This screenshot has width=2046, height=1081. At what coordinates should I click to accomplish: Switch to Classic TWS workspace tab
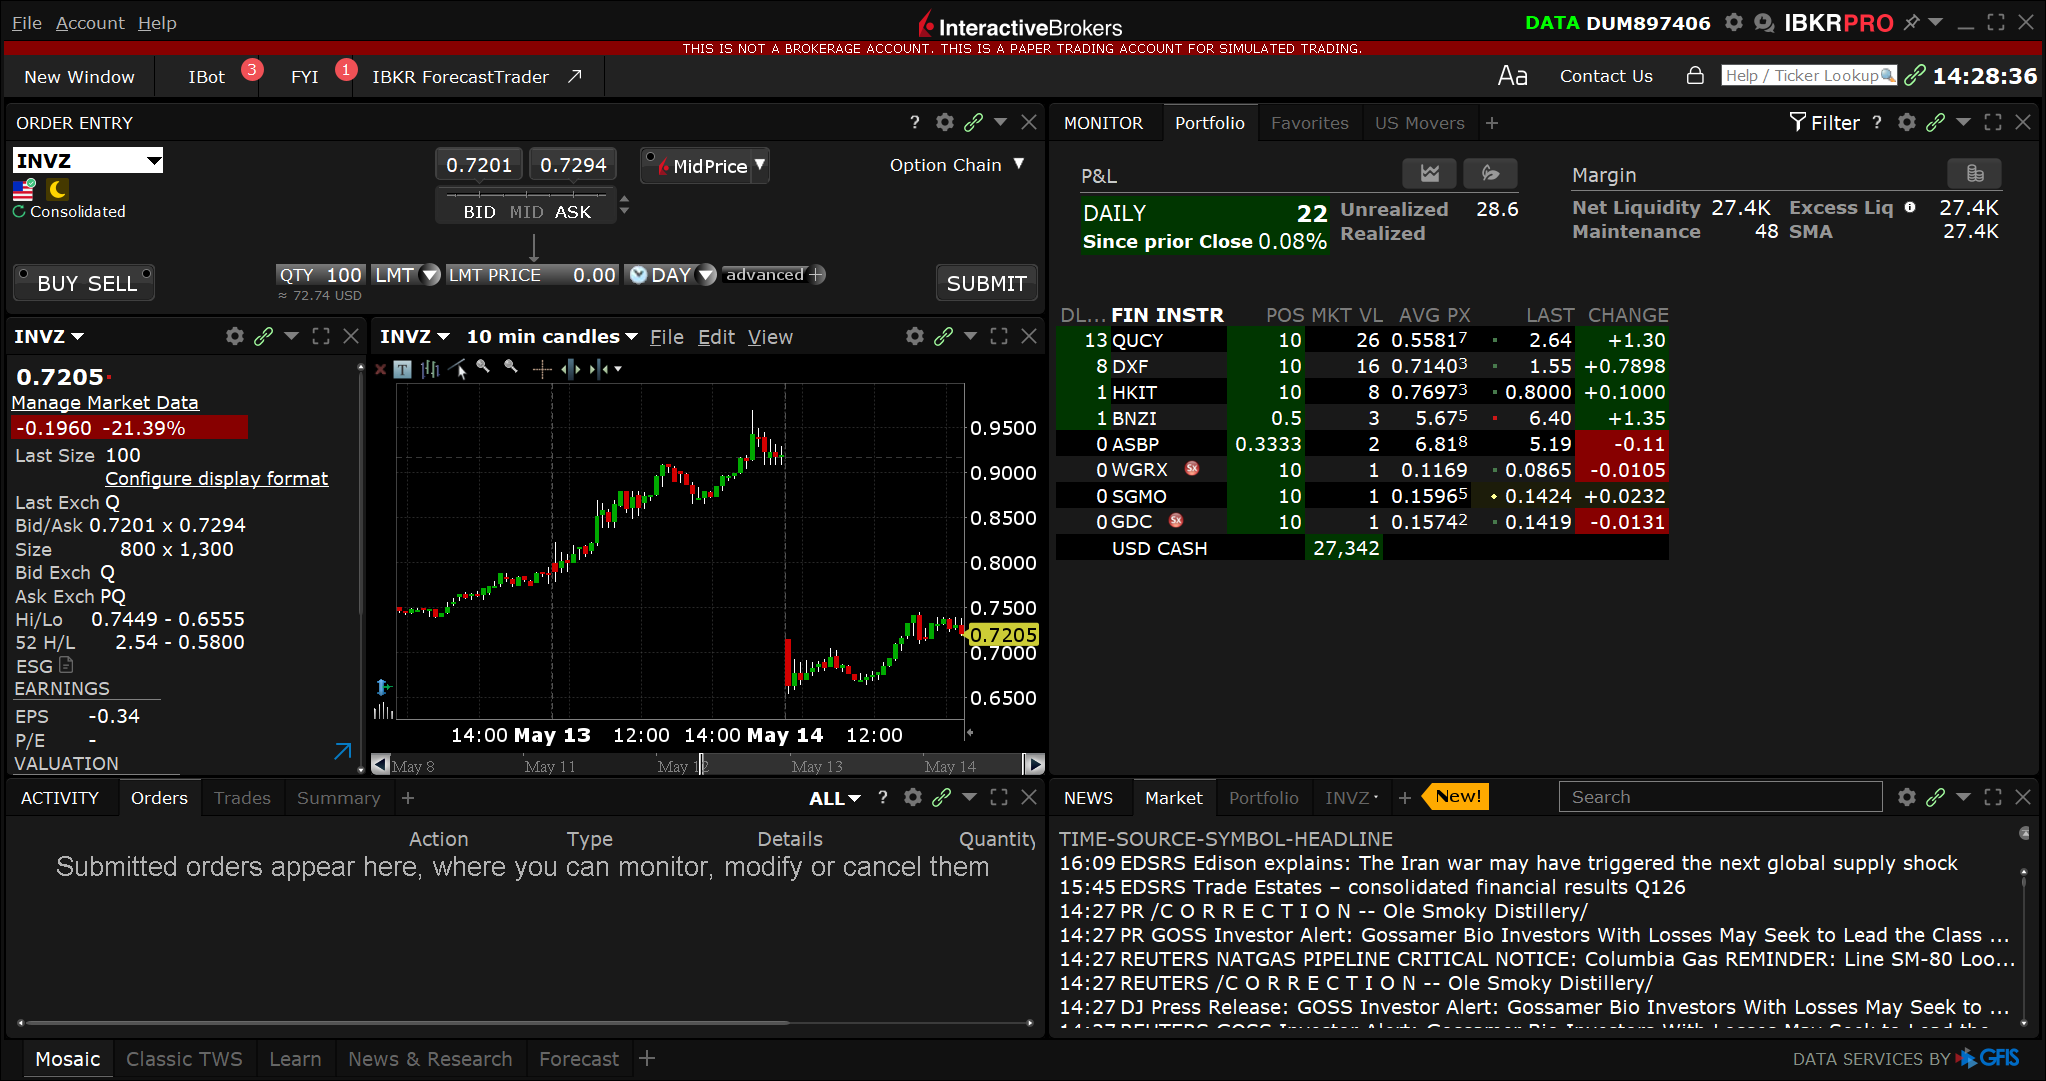point(184,1059)
